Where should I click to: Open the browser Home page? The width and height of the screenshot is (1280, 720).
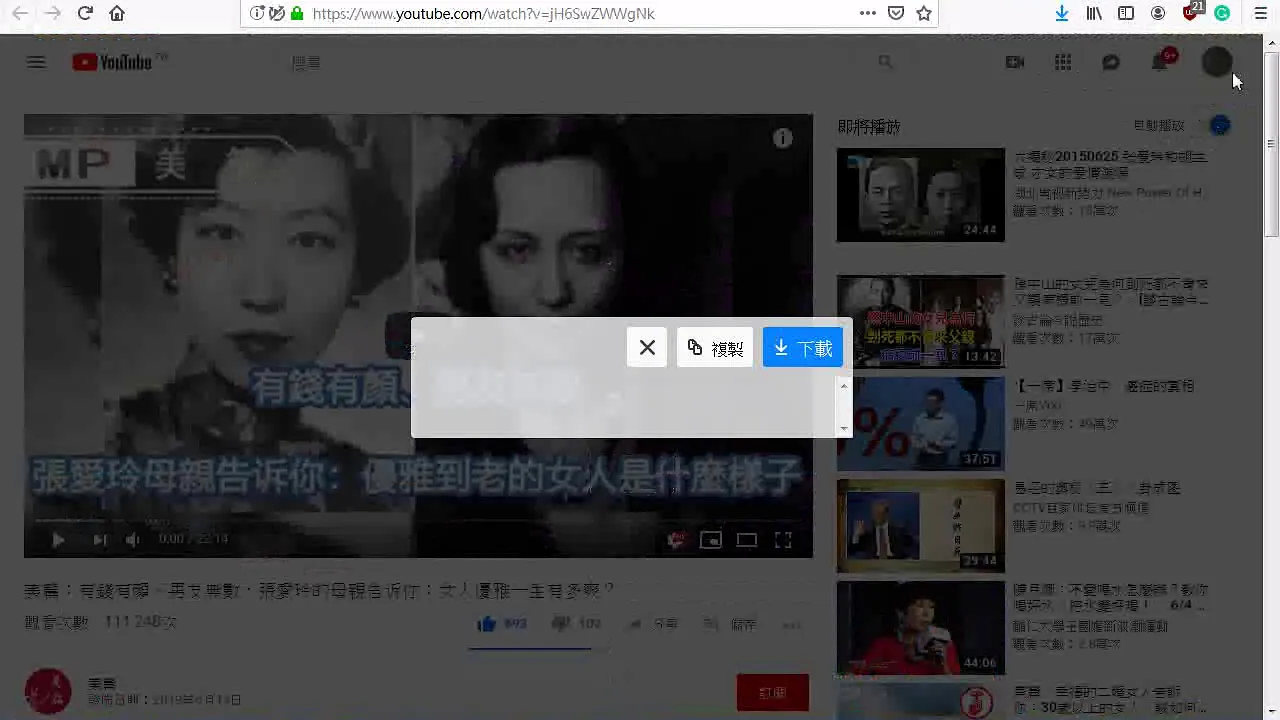click(x=117, y=13)
